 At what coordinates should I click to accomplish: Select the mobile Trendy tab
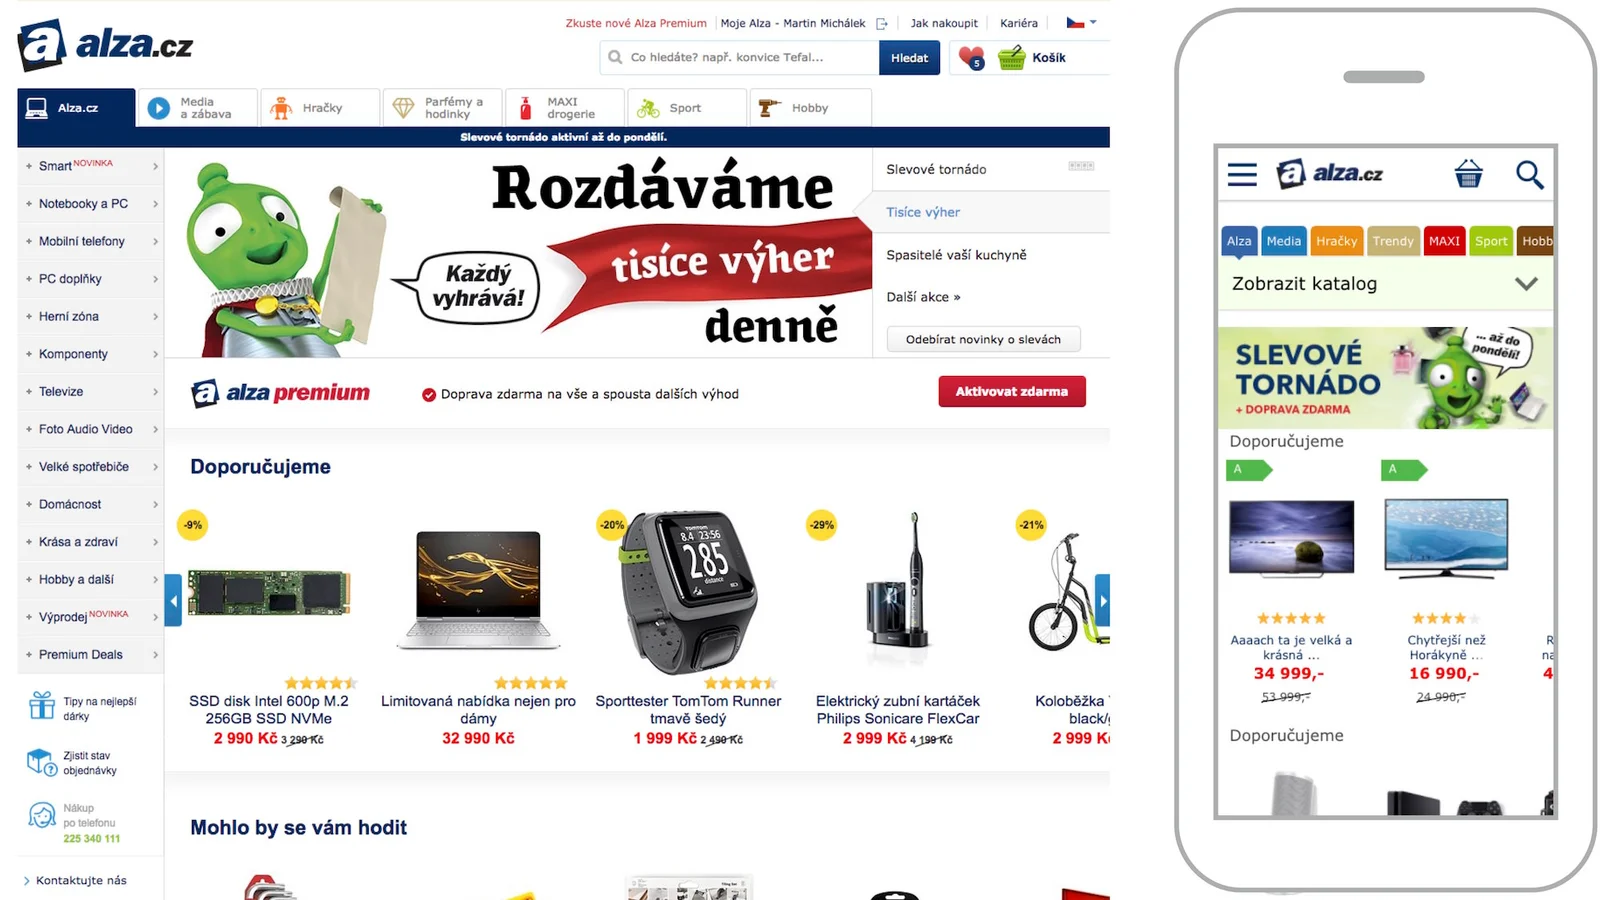click(x=1393, y=241)
